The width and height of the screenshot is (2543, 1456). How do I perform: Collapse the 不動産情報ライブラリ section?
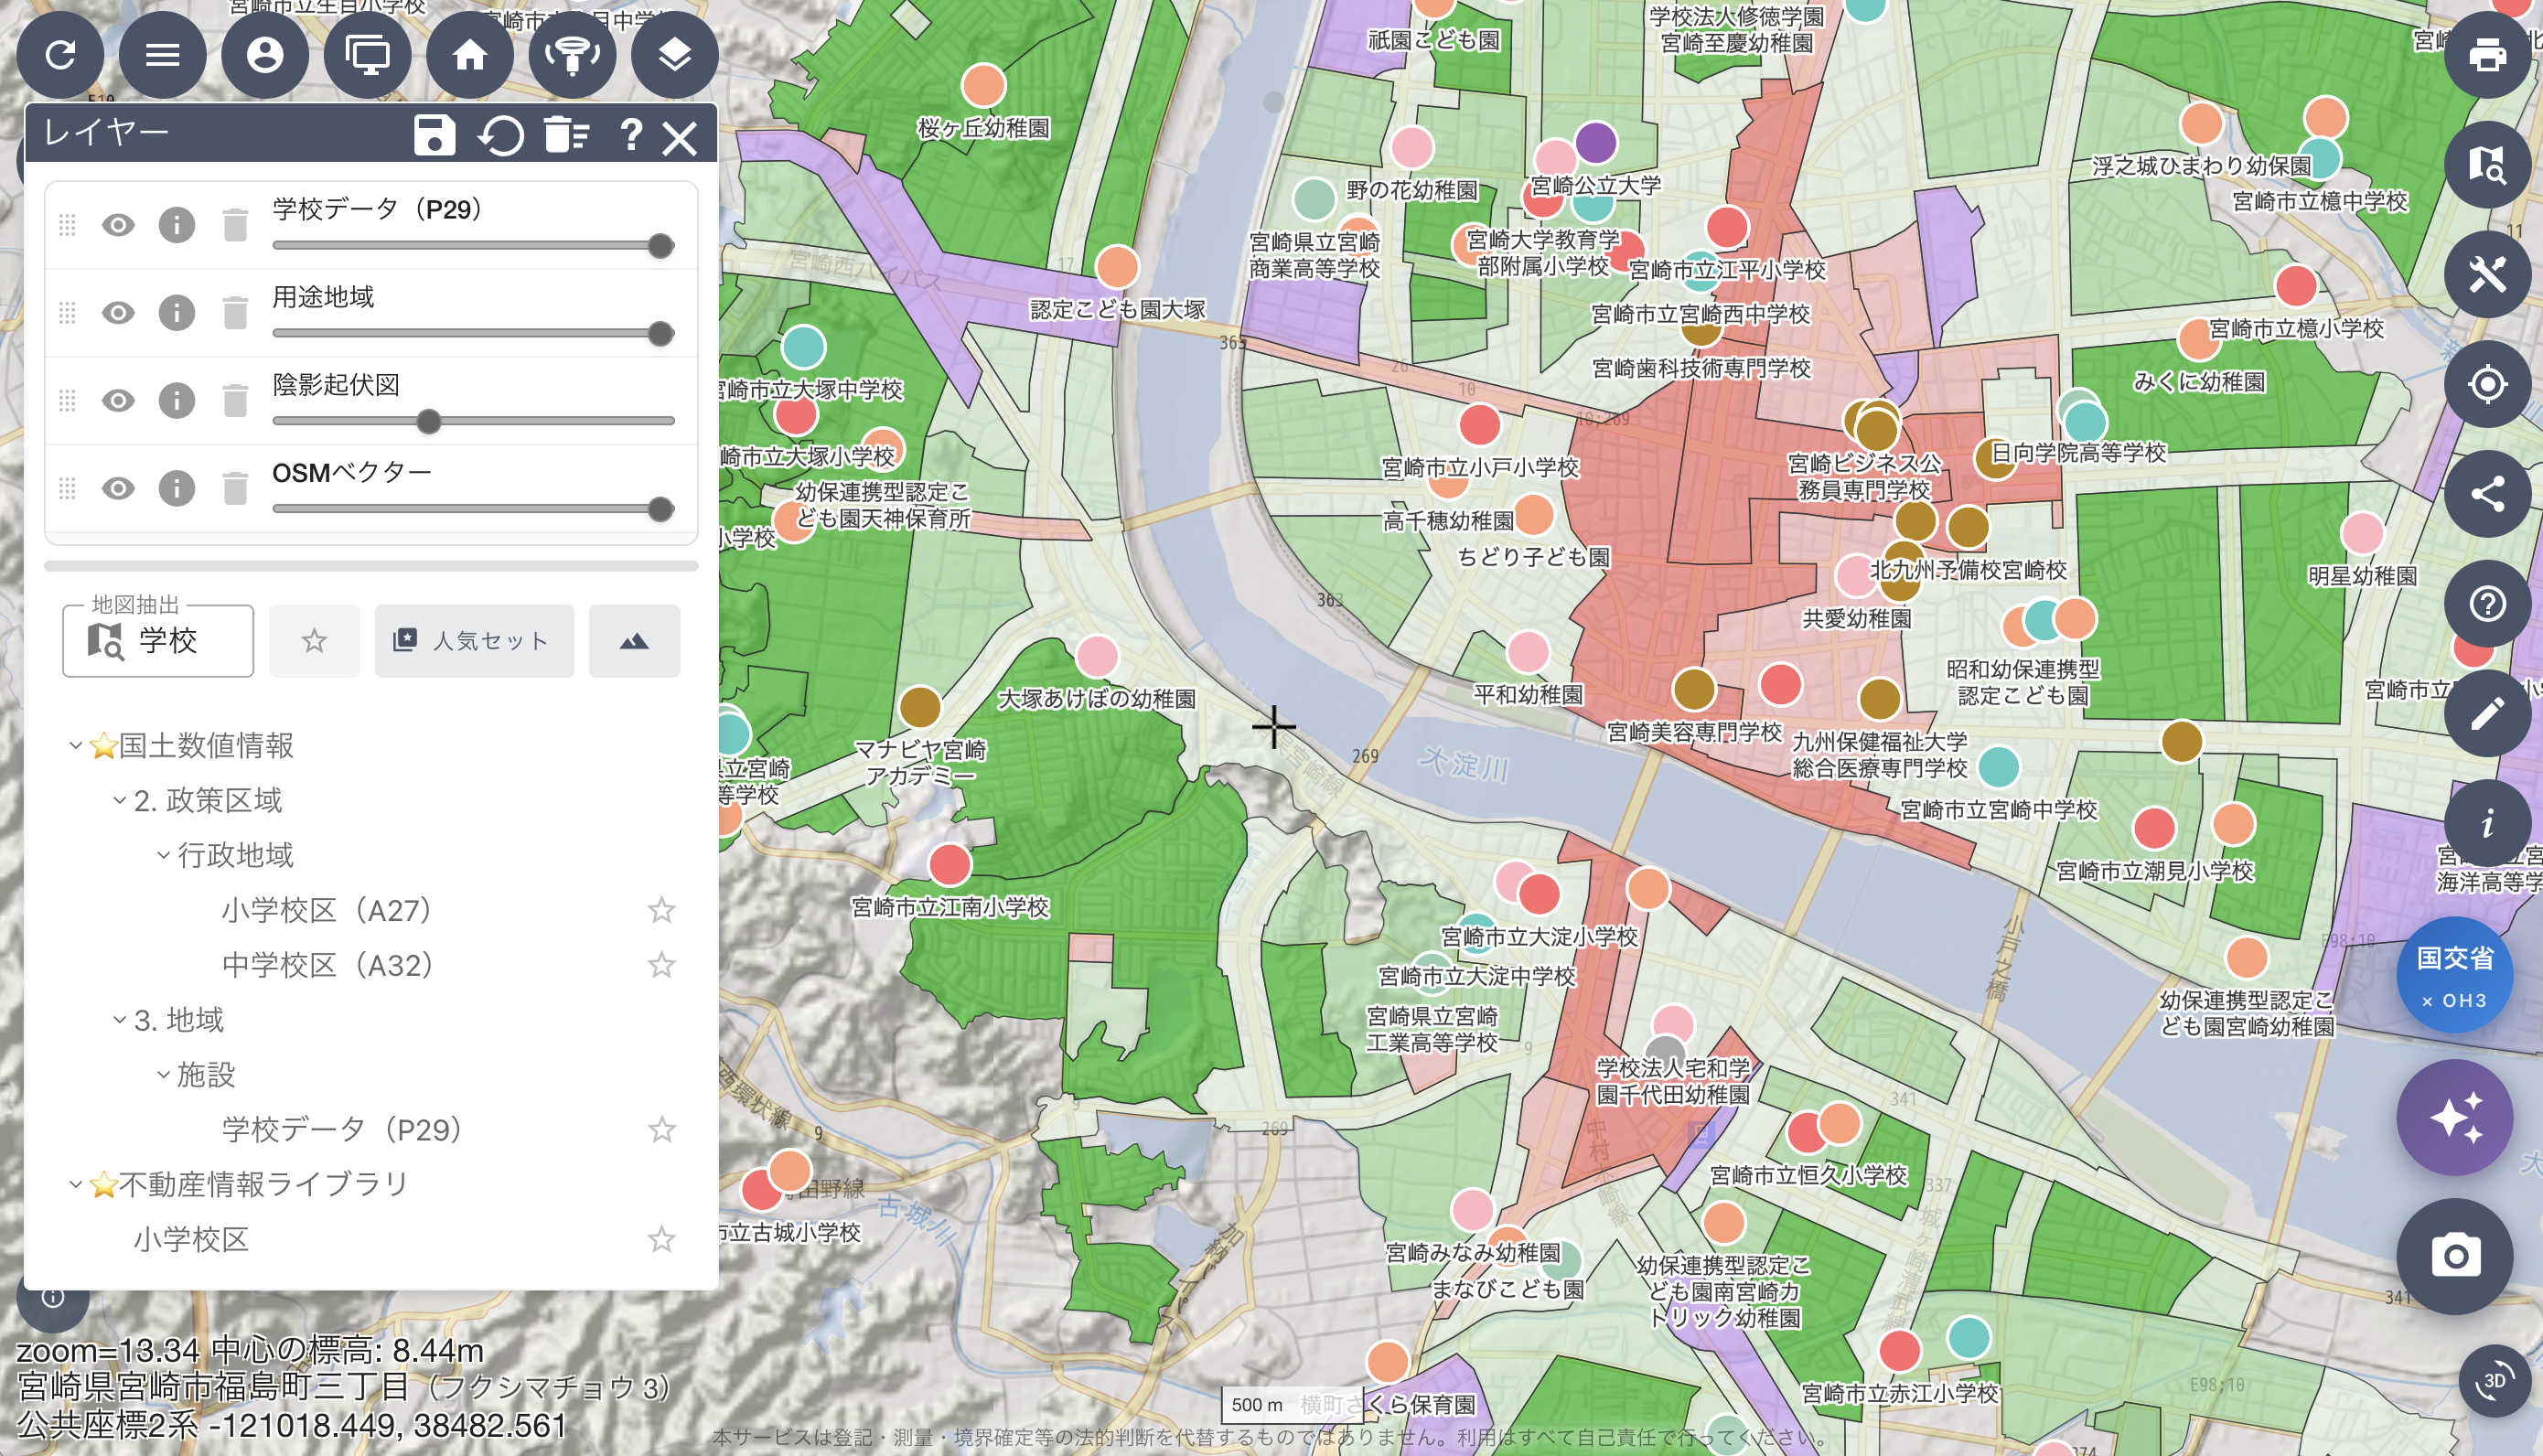(75, 1184)
